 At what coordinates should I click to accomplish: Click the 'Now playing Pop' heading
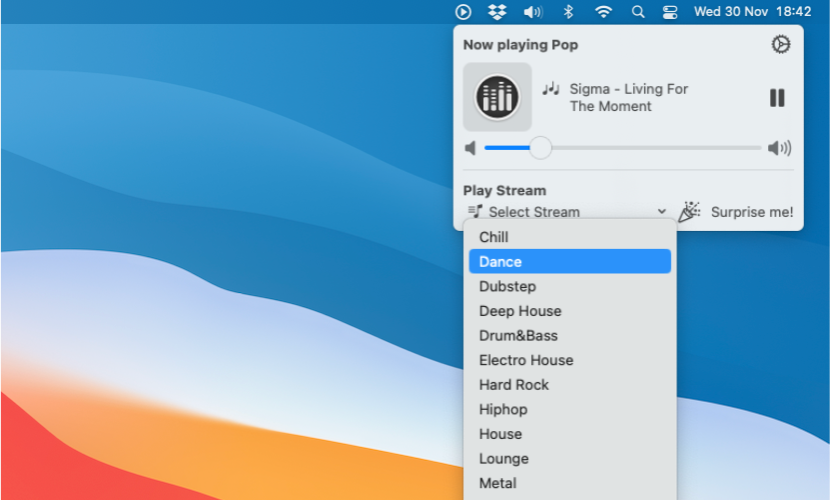click(520, 45)
